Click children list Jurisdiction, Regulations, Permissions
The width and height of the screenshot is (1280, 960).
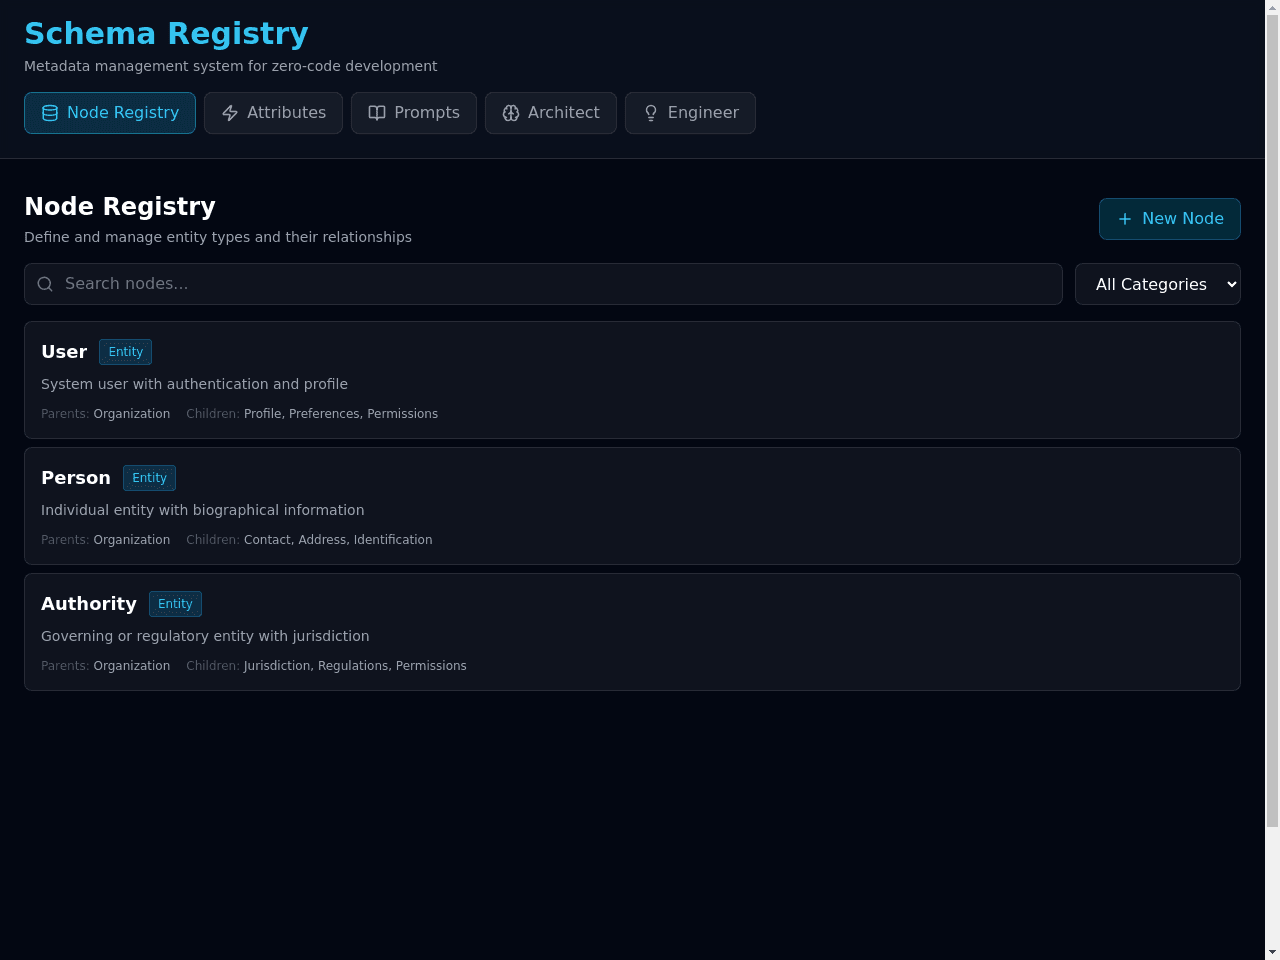[355, 666]
